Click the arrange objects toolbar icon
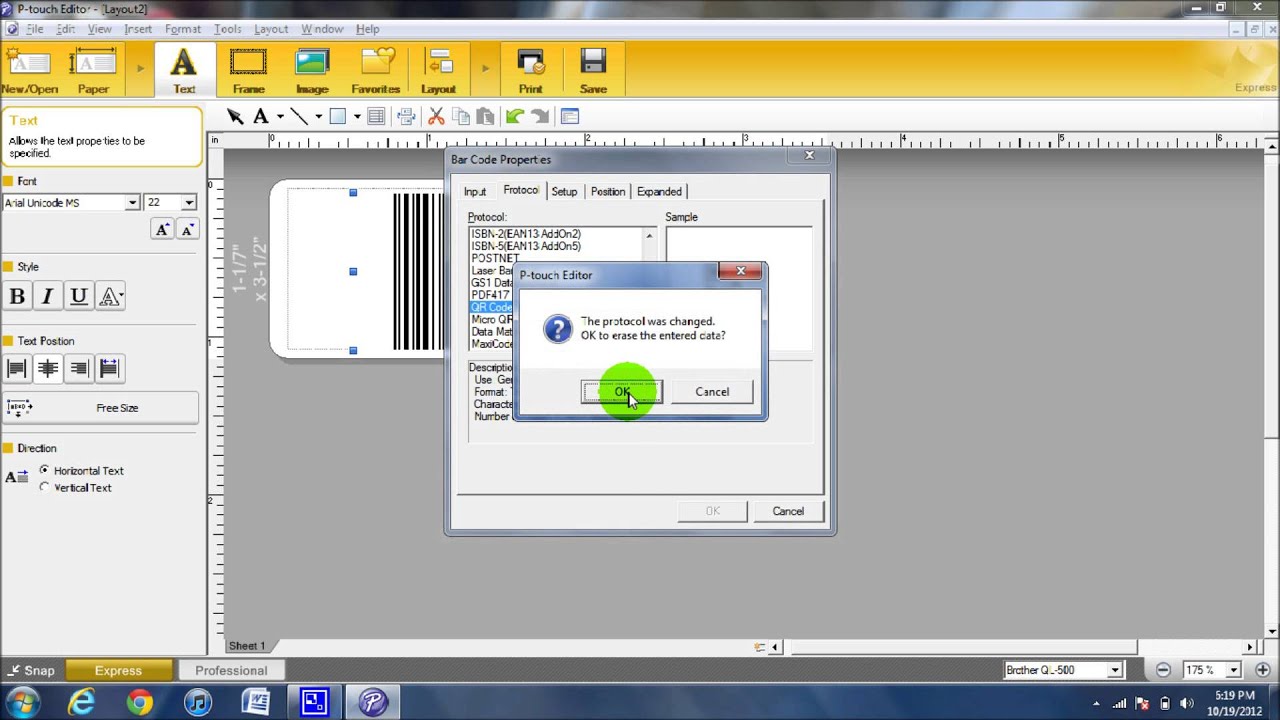 click(406, 117)
